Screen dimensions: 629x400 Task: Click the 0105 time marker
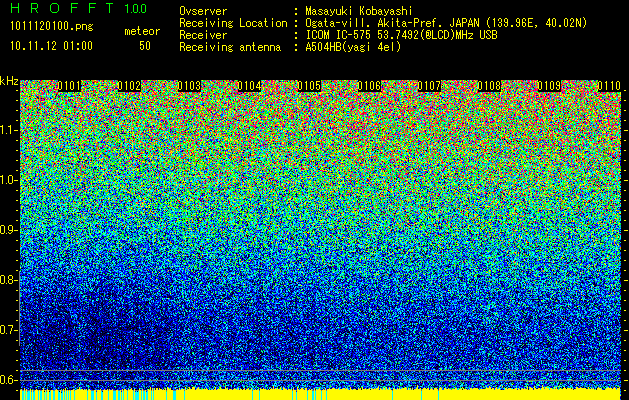(309, 86)
